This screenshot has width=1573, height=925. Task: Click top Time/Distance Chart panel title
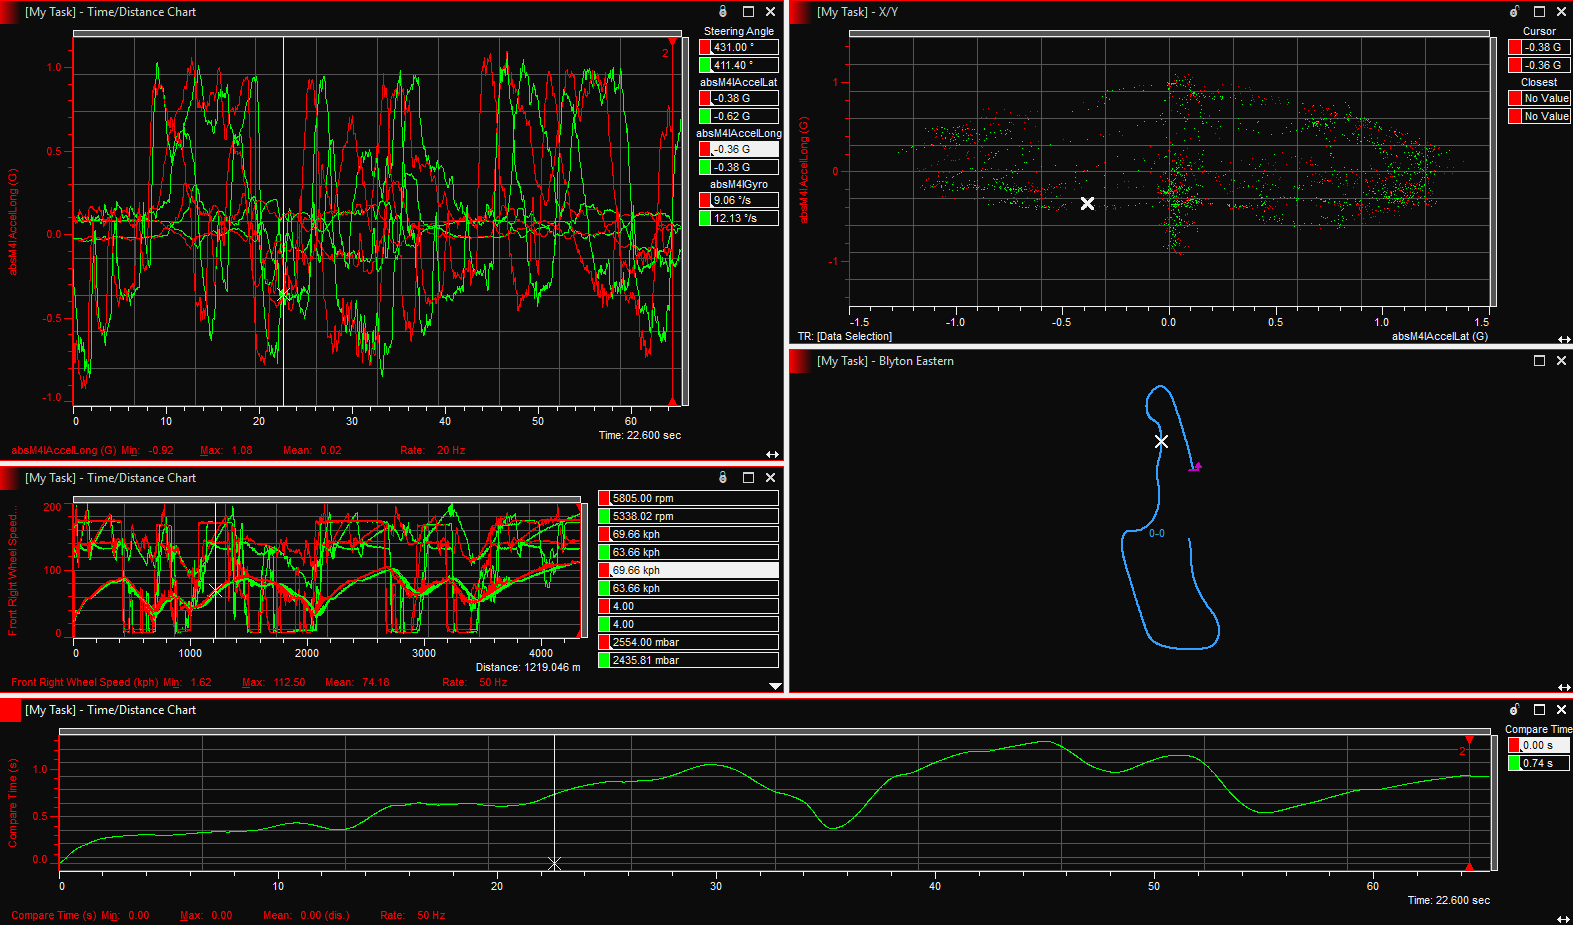coord(110,12)
